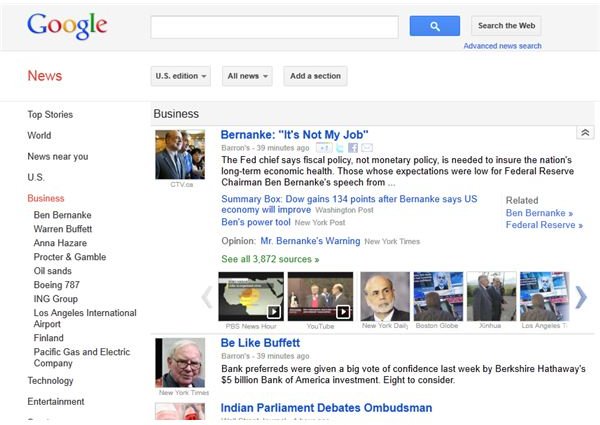This screenshot has width=600, height=425.
Task: Open Ben's power tool article
Action: (256, 222)
